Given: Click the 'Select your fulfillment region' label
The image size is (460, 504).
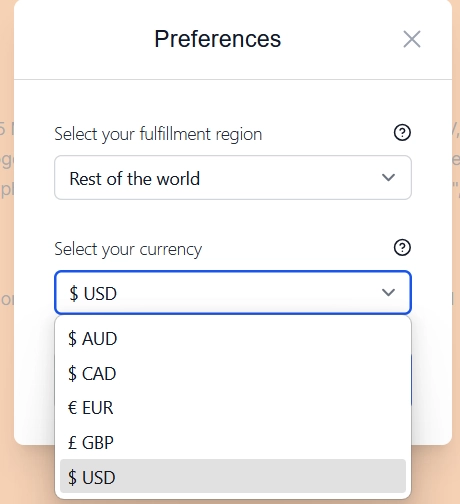Looking at the screenshot, I should point(158,134).
